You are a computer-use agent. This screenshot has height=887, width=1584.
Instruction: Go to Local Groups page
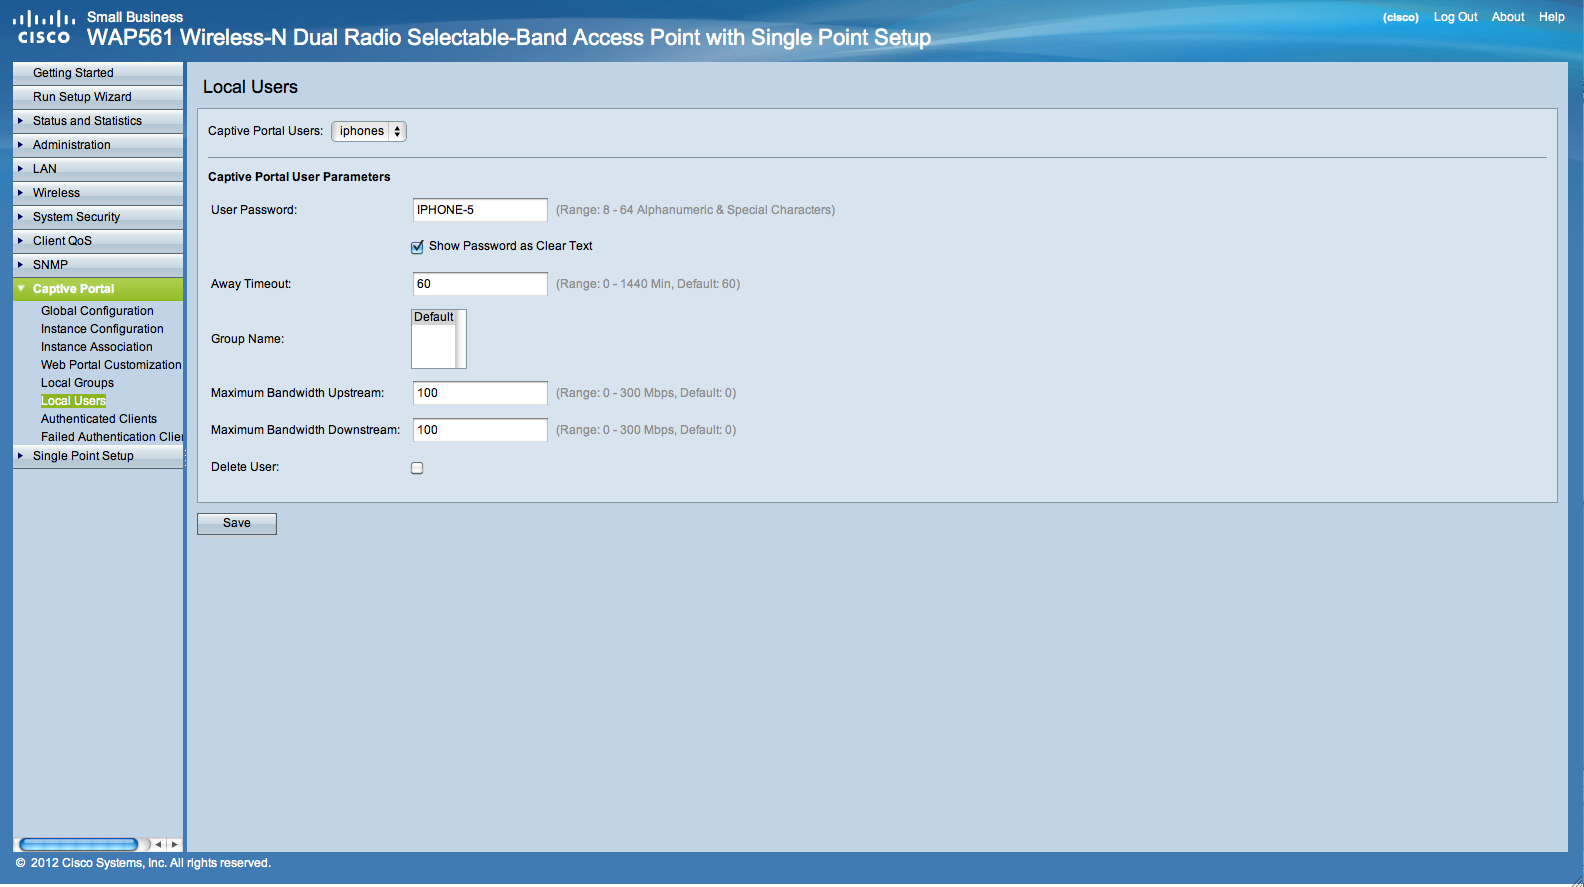pyautogui.click(x=77, y=383)
